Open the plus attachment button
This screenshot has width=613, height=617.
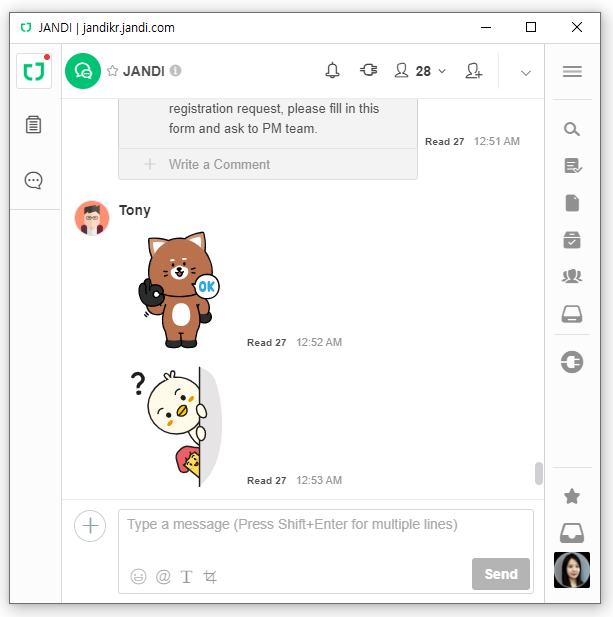pos(90,526)
